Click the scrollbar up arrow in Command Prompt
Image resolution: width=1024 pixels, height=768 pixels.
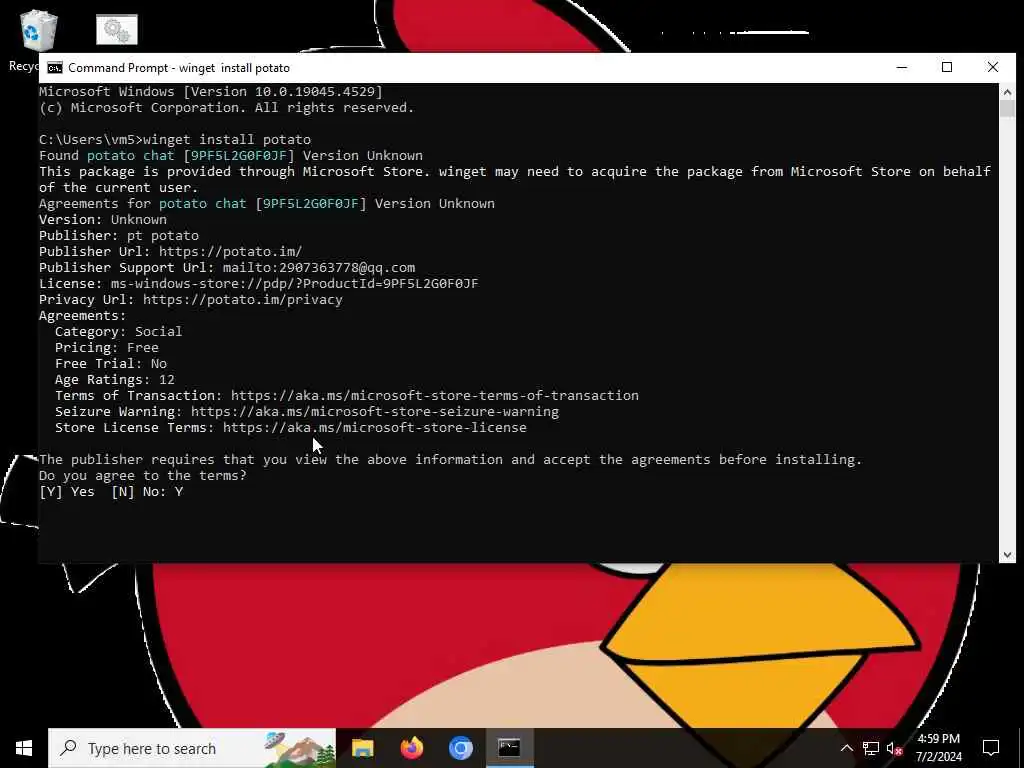[1006, 92]
